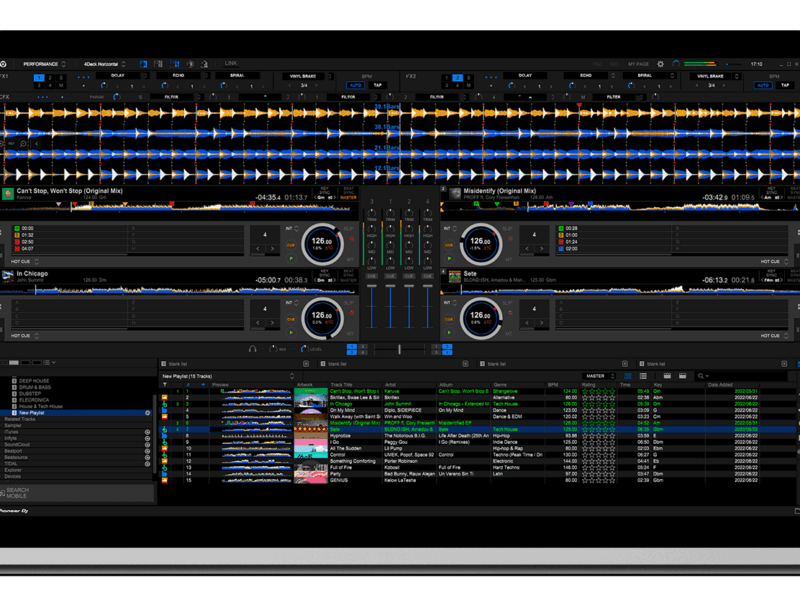The image size is (800, 600).
Task: Open the PERFORMANCE mode dropdown
Action: click(x=43, y=64)
